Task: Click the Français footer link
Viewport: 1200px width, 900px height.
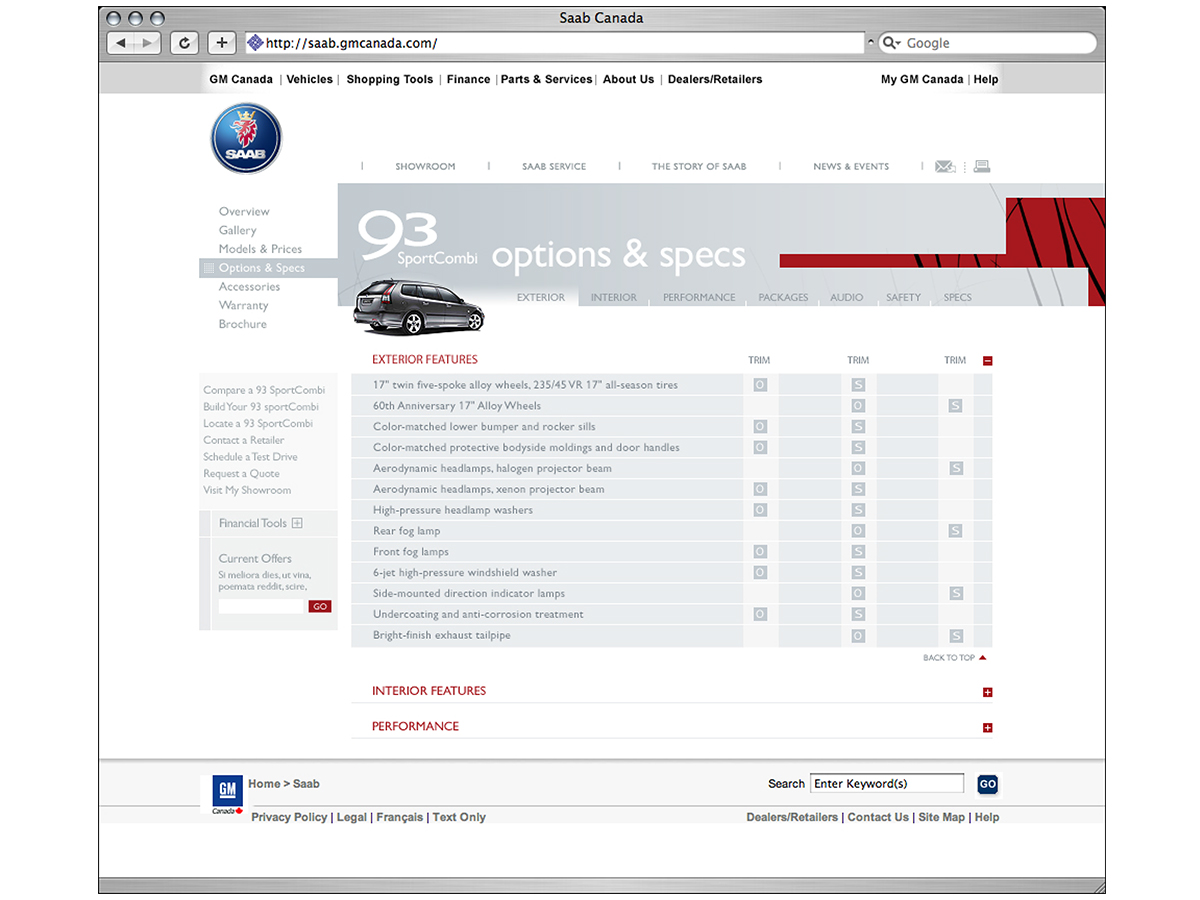Action: coord(400,817)
